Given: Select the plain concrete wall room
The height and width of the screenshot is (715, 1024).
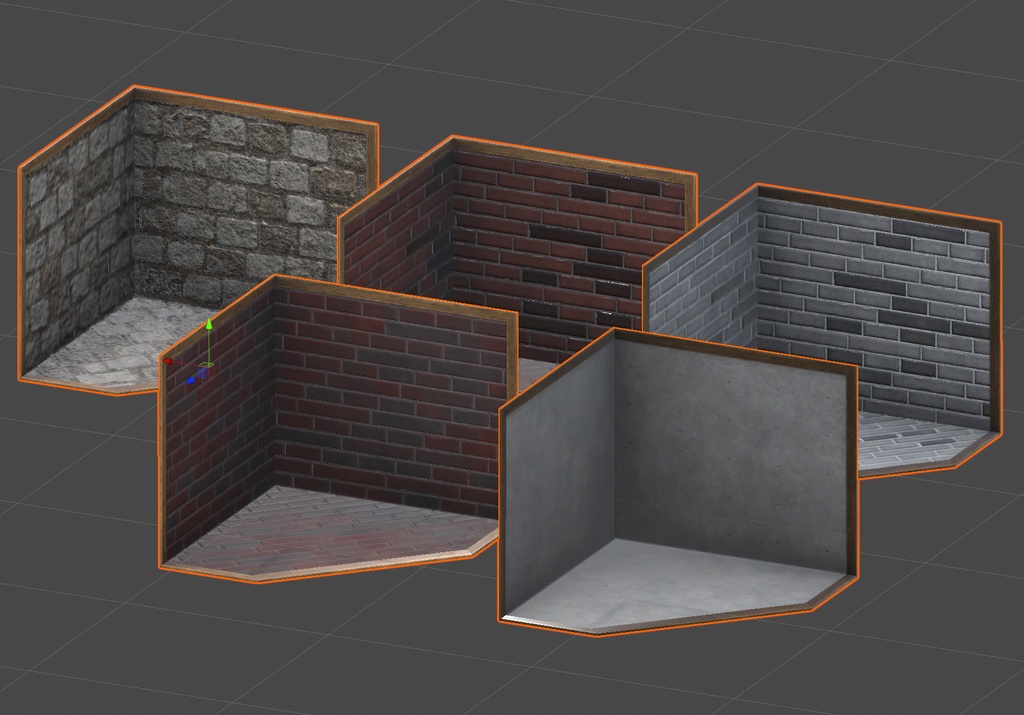Looking at the screenshot, I should [679, 483].
